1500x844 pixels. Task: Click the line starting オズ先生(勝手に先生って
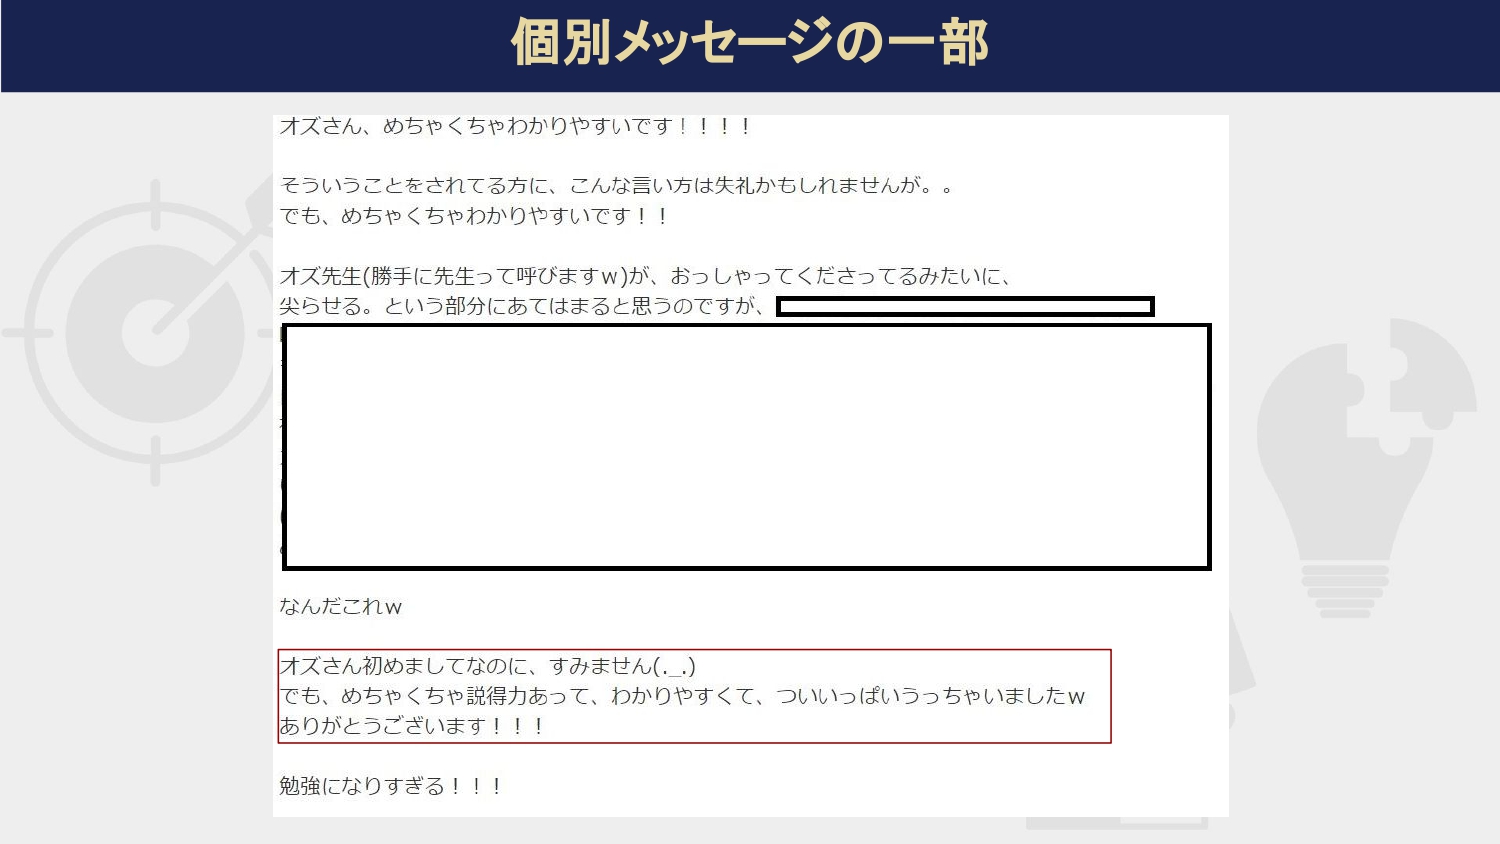(x=645, y=276)
